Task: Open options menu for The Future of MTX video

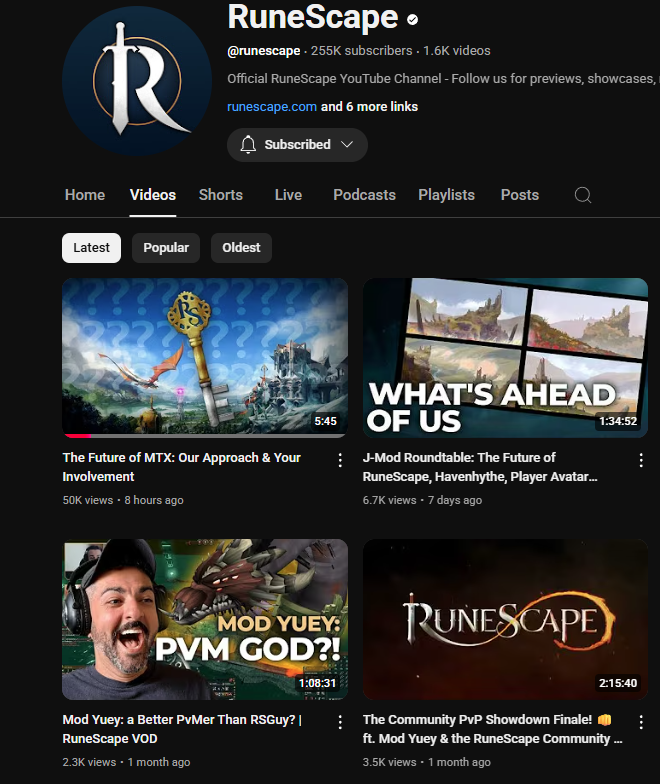Action: coord(340,460)
